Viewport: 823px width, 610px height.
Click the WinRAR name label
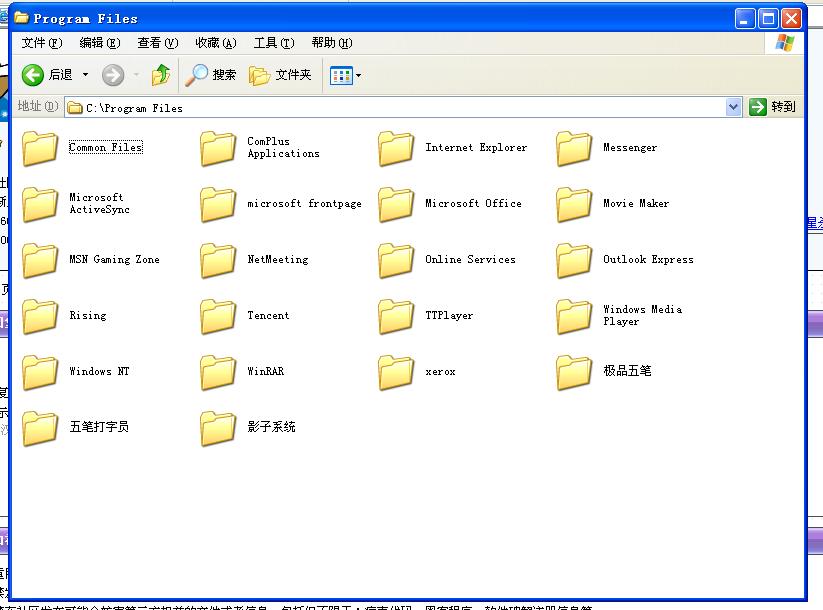point(266,371)
